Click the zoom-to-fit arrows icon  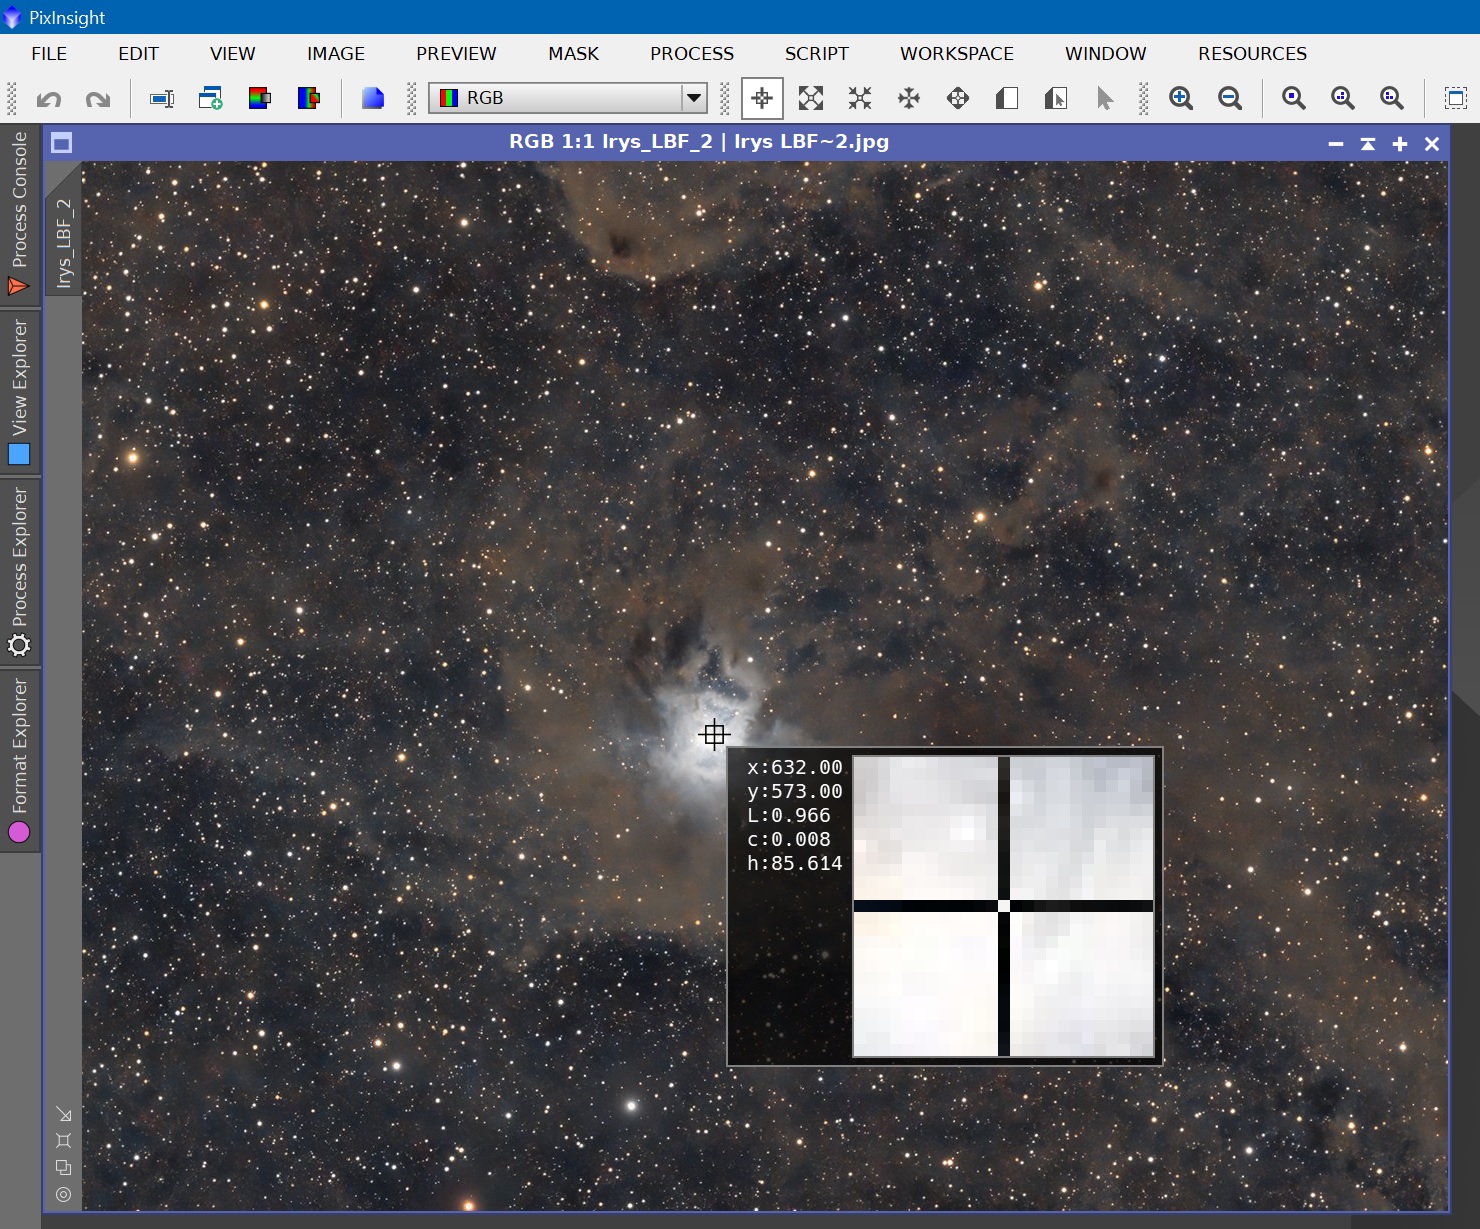click(811, 98)
